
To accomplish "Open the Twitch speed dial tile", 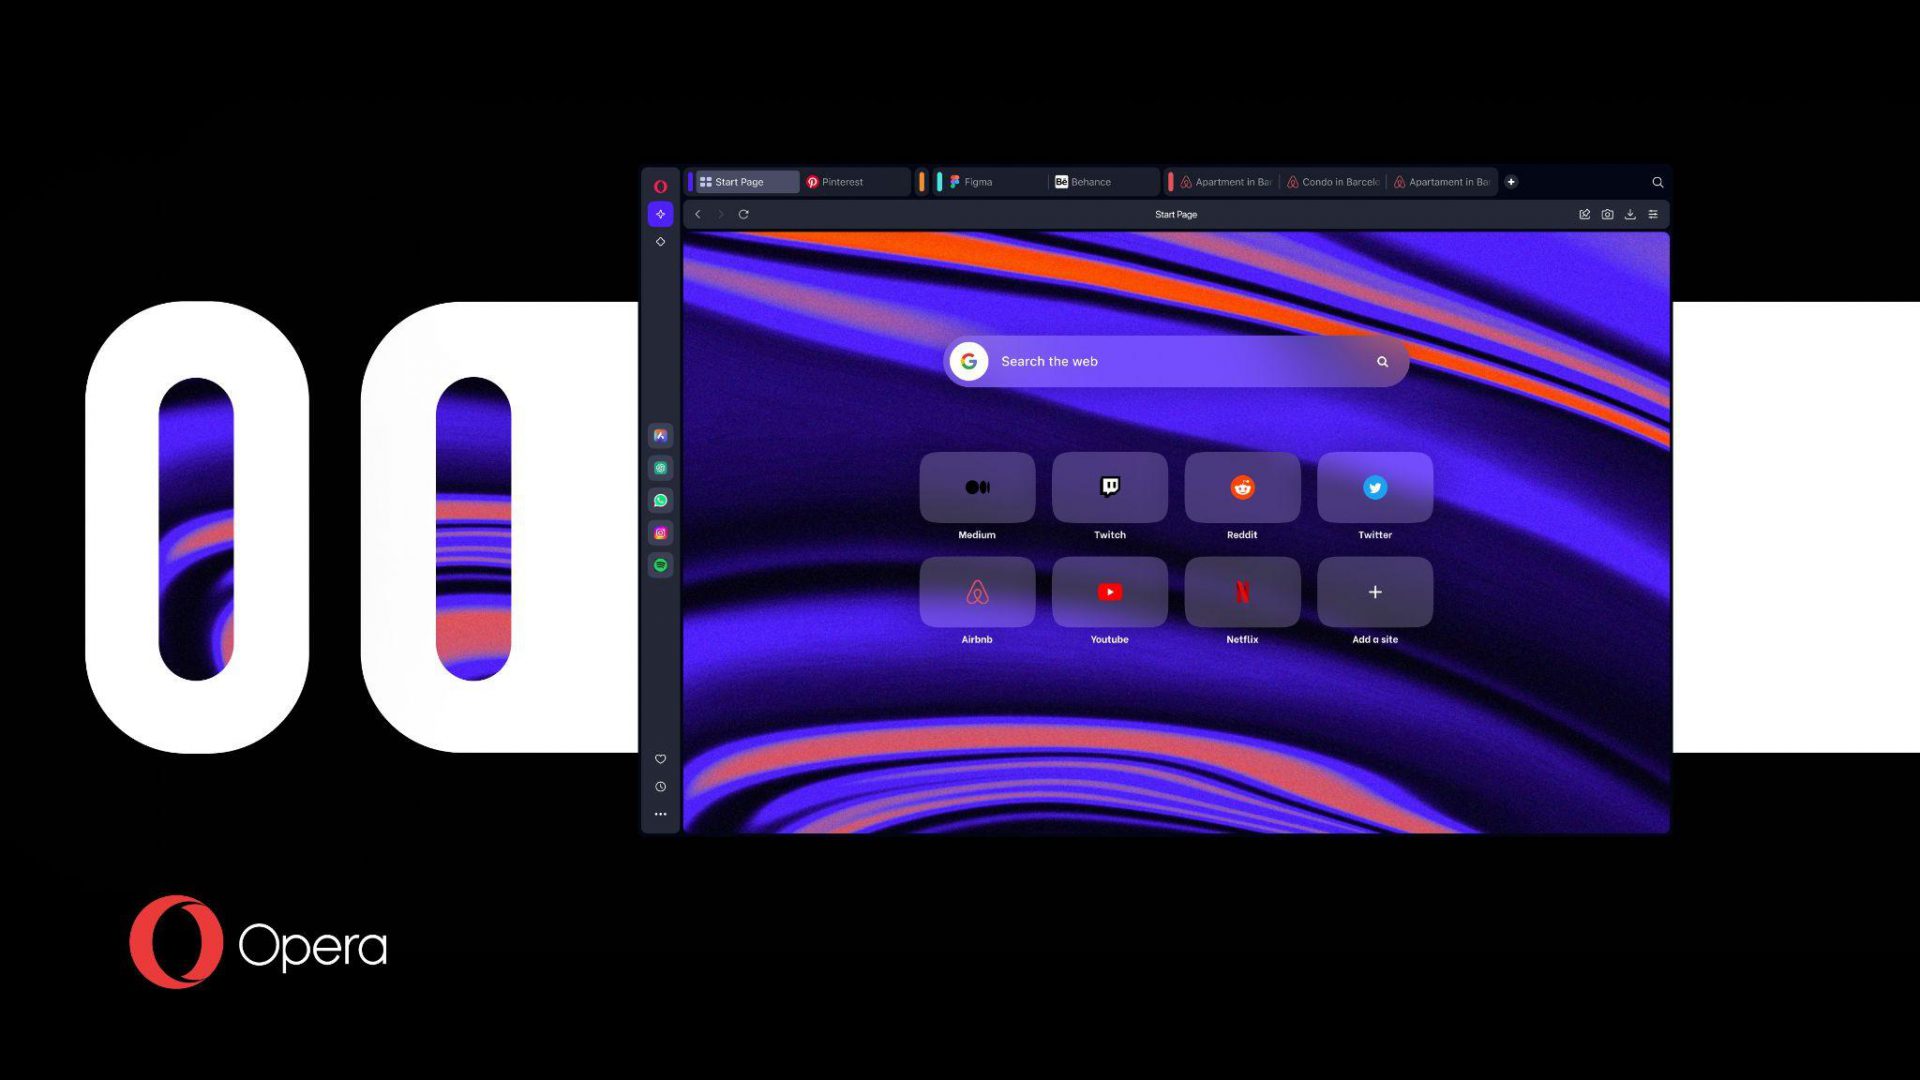I will [x=1110, y=487].
